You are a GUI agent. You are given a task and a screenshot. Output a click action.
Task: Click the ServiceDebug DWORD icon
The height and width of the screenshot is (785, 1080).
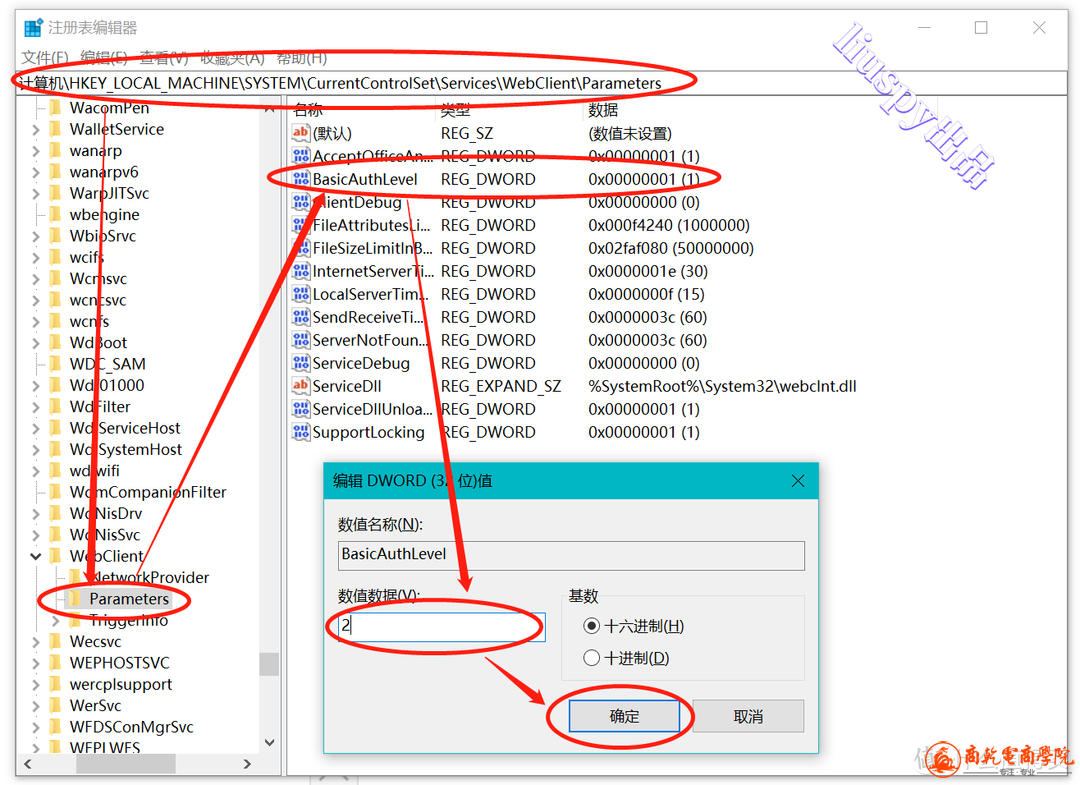coord(300,363)
